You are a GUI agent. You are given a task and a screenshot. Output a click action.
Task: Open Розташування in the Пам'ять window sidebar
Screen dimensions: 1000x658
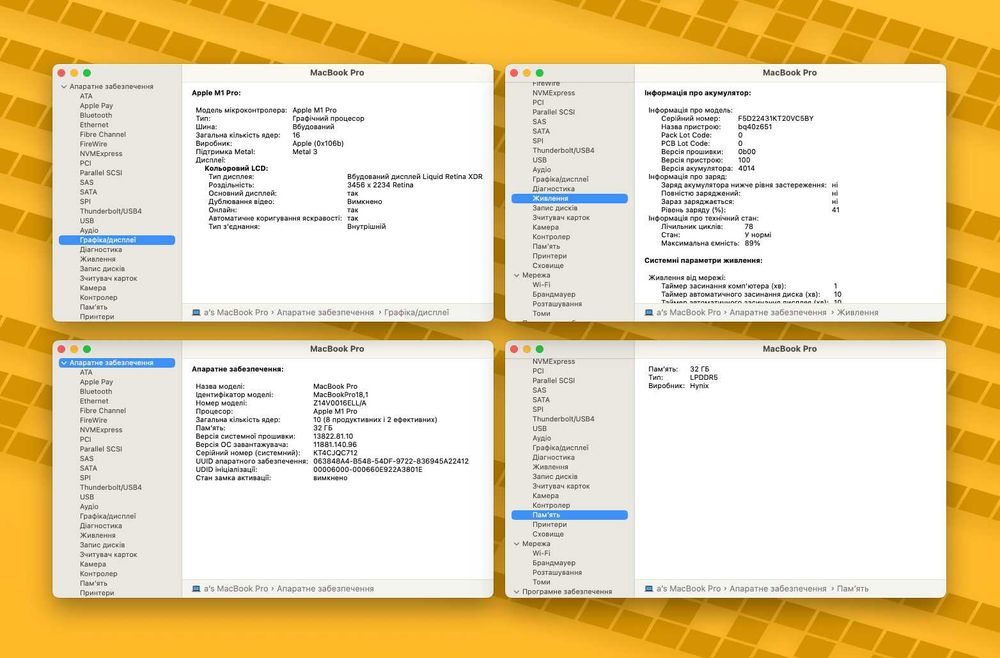point(557,573)
